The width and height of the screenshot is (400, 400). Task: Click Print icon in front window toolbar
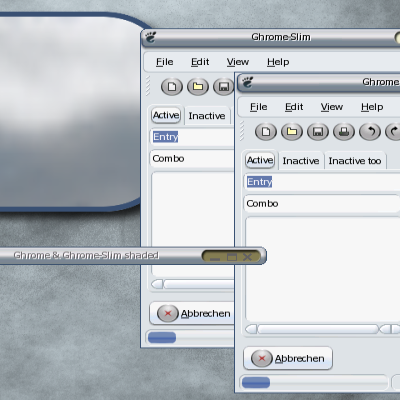344,132
